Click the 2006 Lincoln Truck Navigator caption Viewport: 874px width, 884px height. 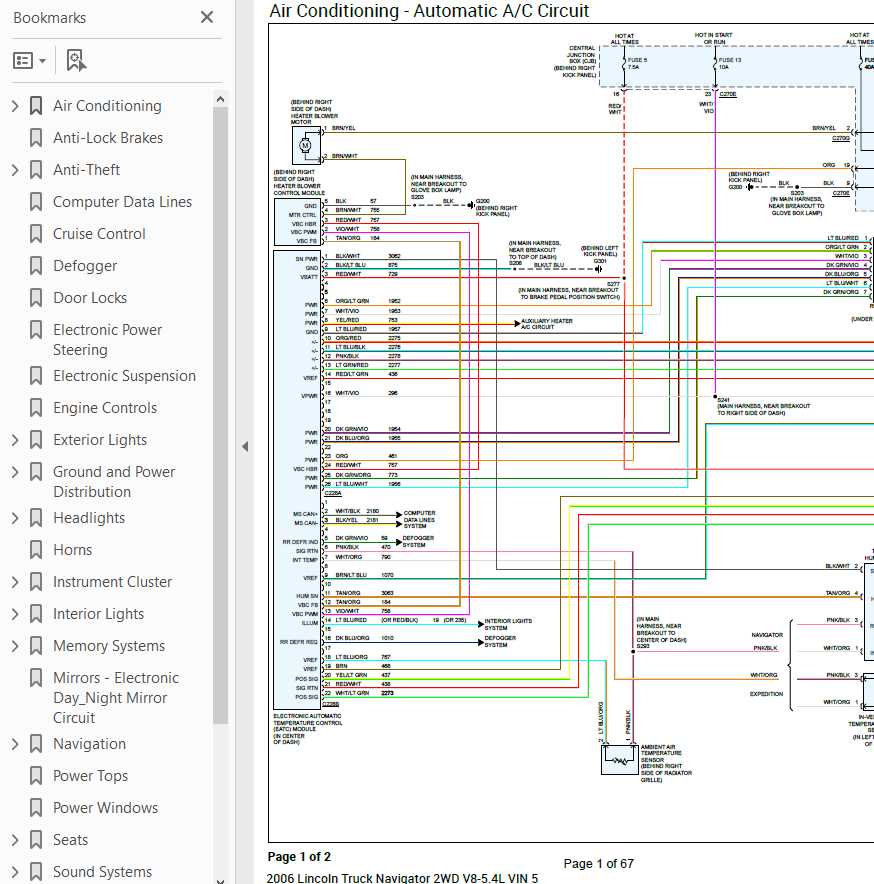click(402, 878)
